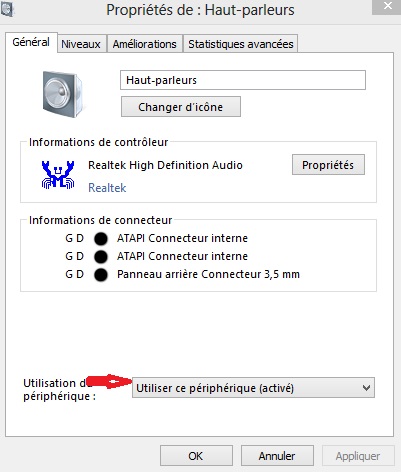Open the Améliorations tab
The height and width of the screenshot is (472, 401).
click(144, 44)
